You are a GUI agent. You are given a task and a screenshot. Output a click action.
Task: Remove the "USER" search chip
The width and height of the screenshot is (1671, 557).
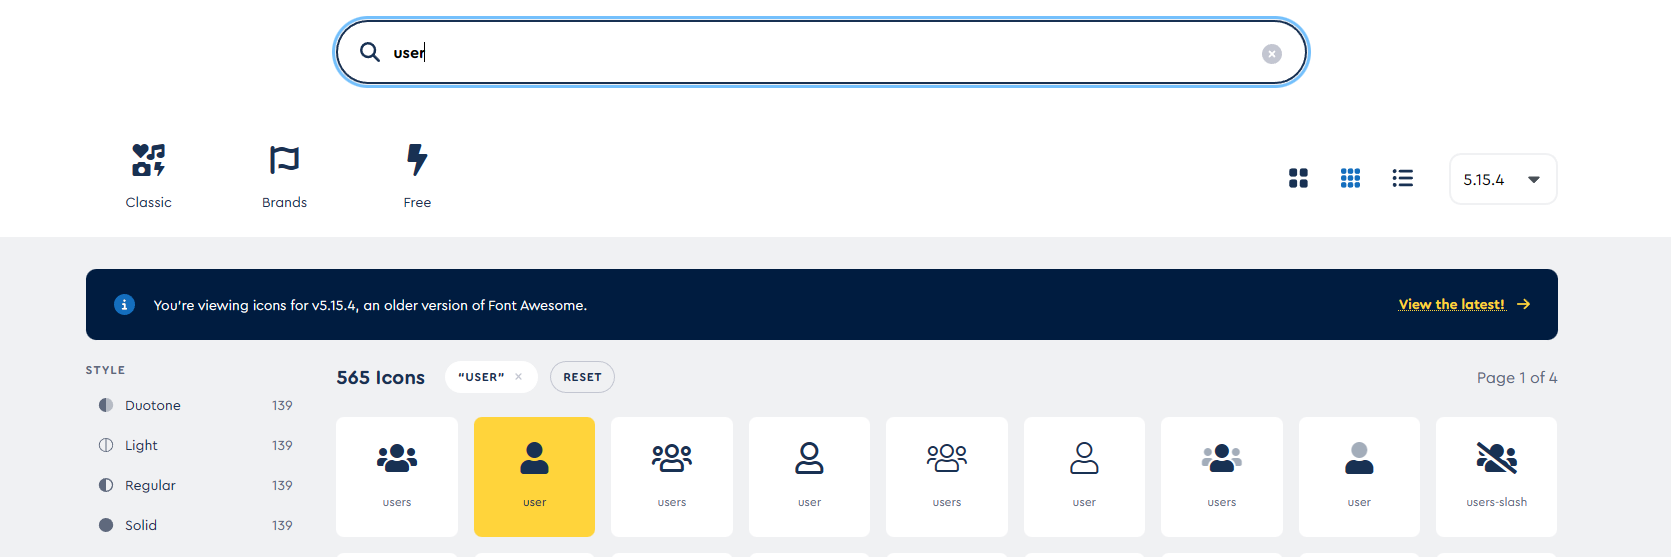click(518, 377)
